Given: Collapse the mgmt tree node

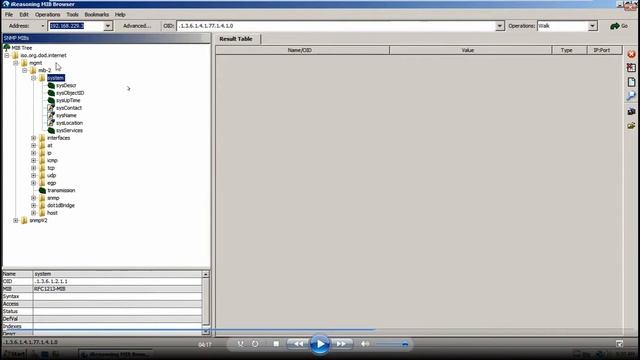Looking at the screenshot, I should point(16,63).
